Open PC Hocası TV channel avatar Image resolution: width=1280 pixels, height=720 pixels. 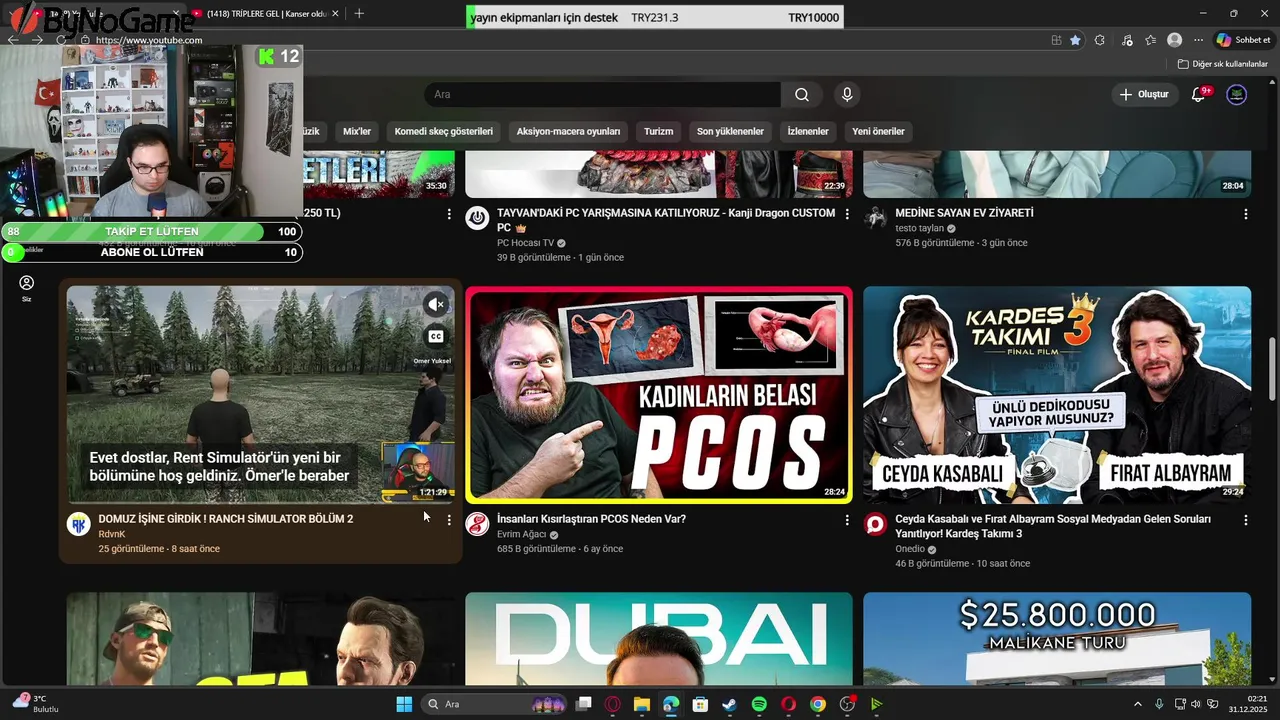click(478, 218)
